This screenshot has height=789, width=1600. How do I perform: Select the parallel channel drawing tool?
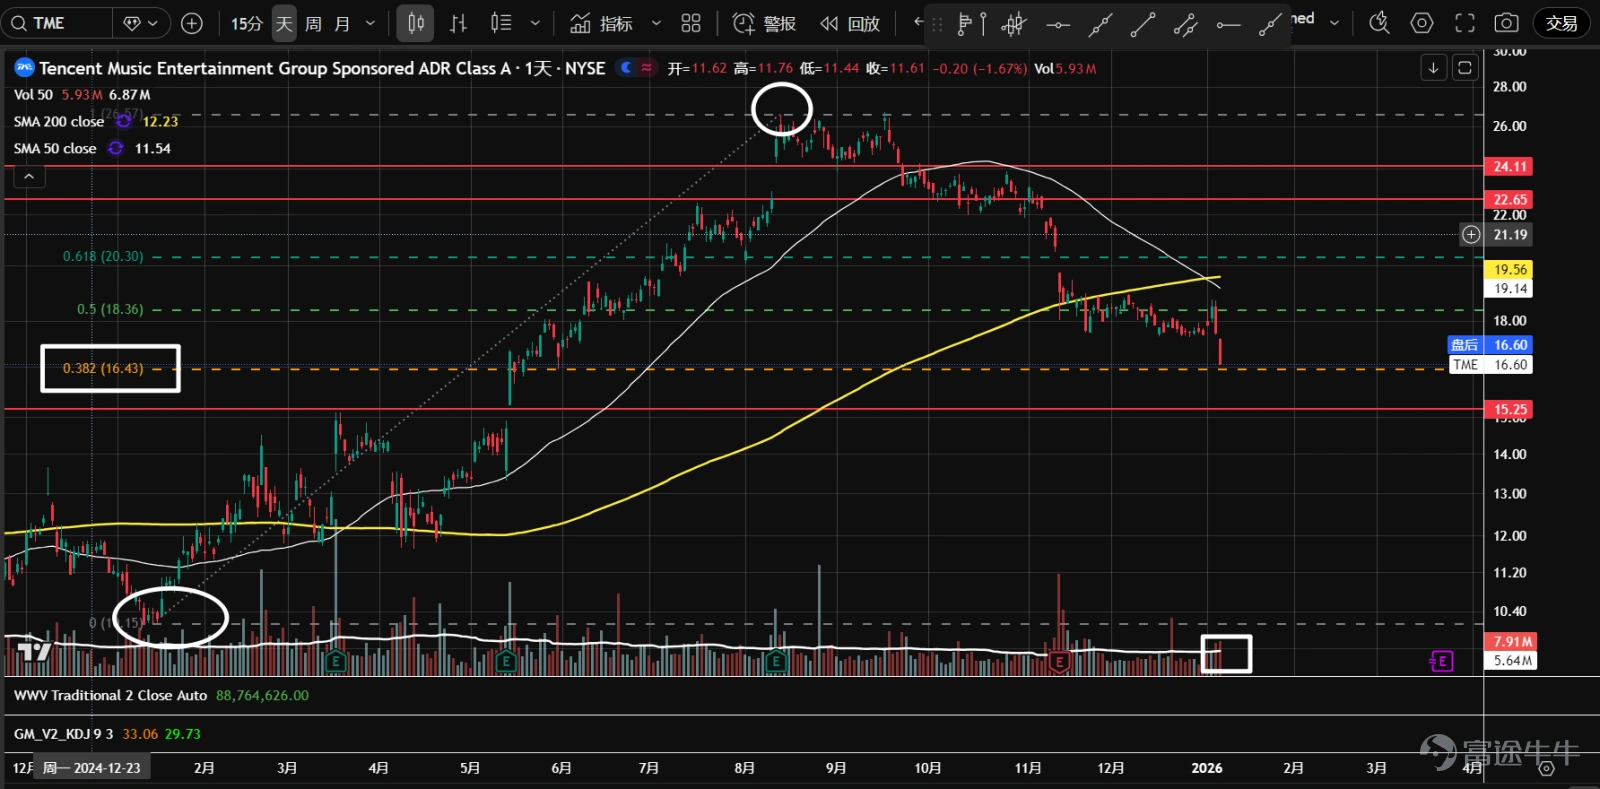point(1185,24)
